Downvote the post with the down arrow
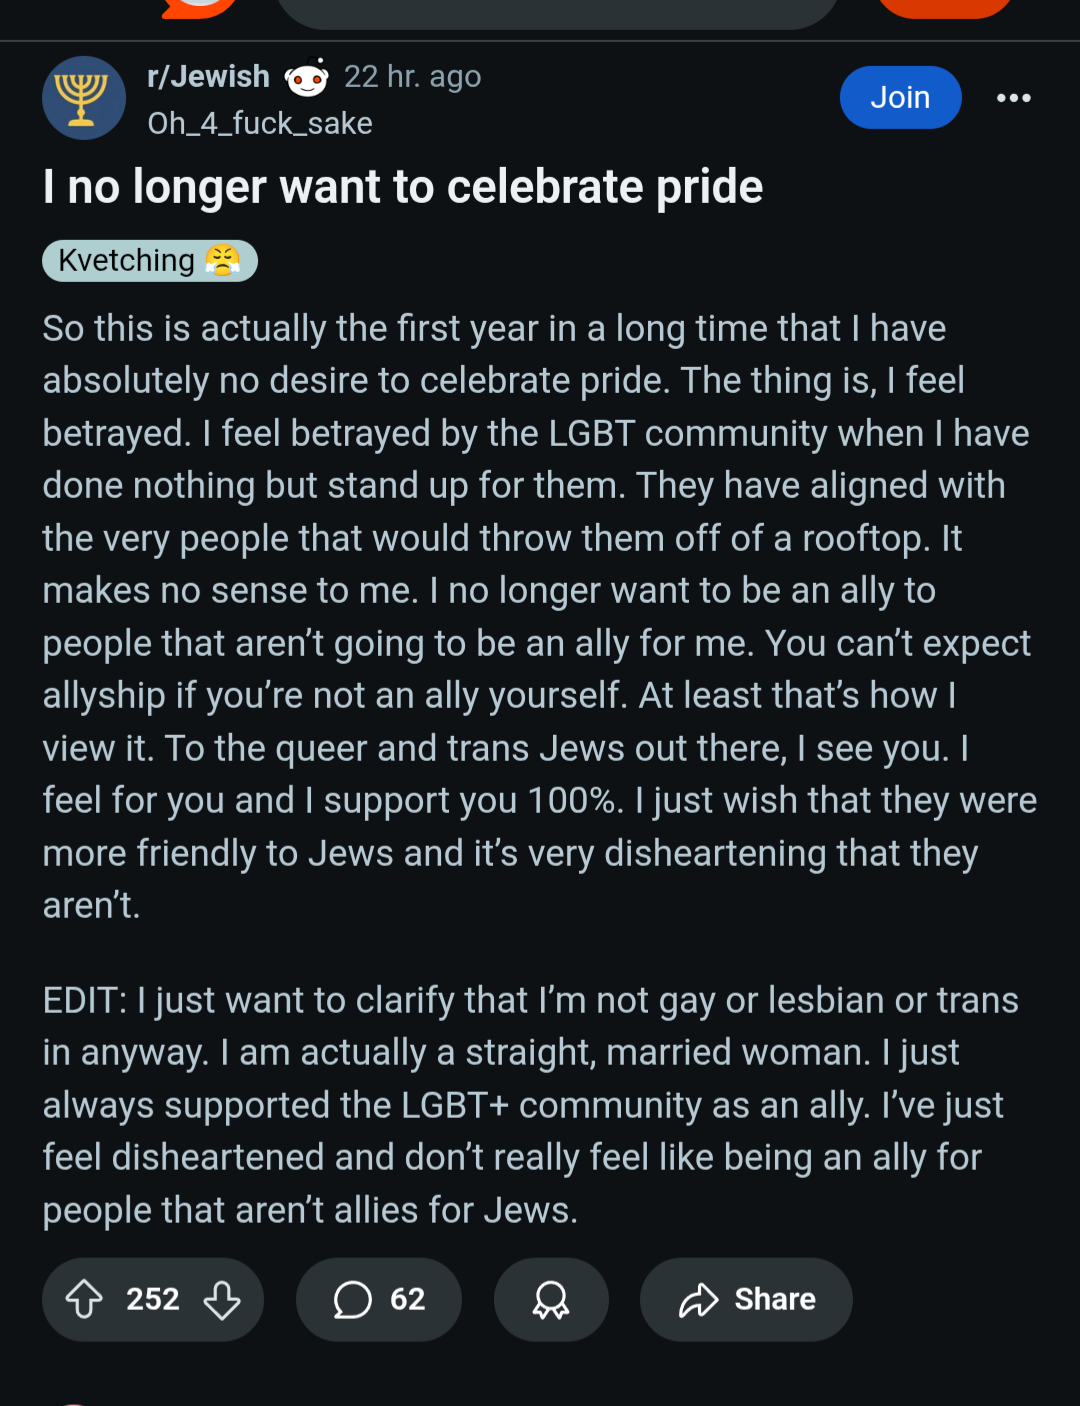 (x=222, y=1299)
